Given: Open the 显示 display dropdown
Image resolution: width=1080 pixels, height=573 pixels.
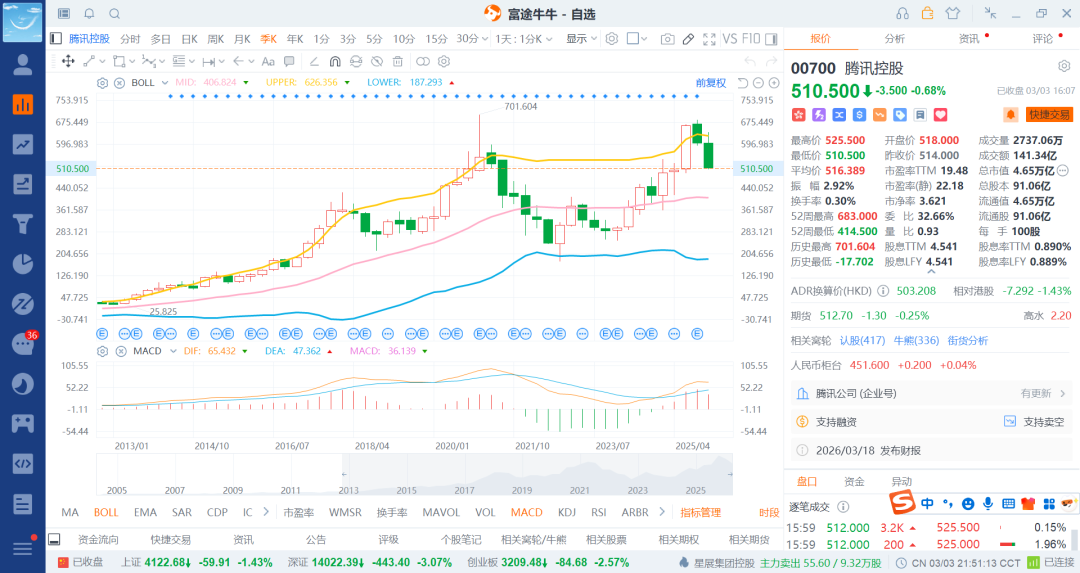Looking at the screenshot, I should pyautogui.click(x=581, y=39).
